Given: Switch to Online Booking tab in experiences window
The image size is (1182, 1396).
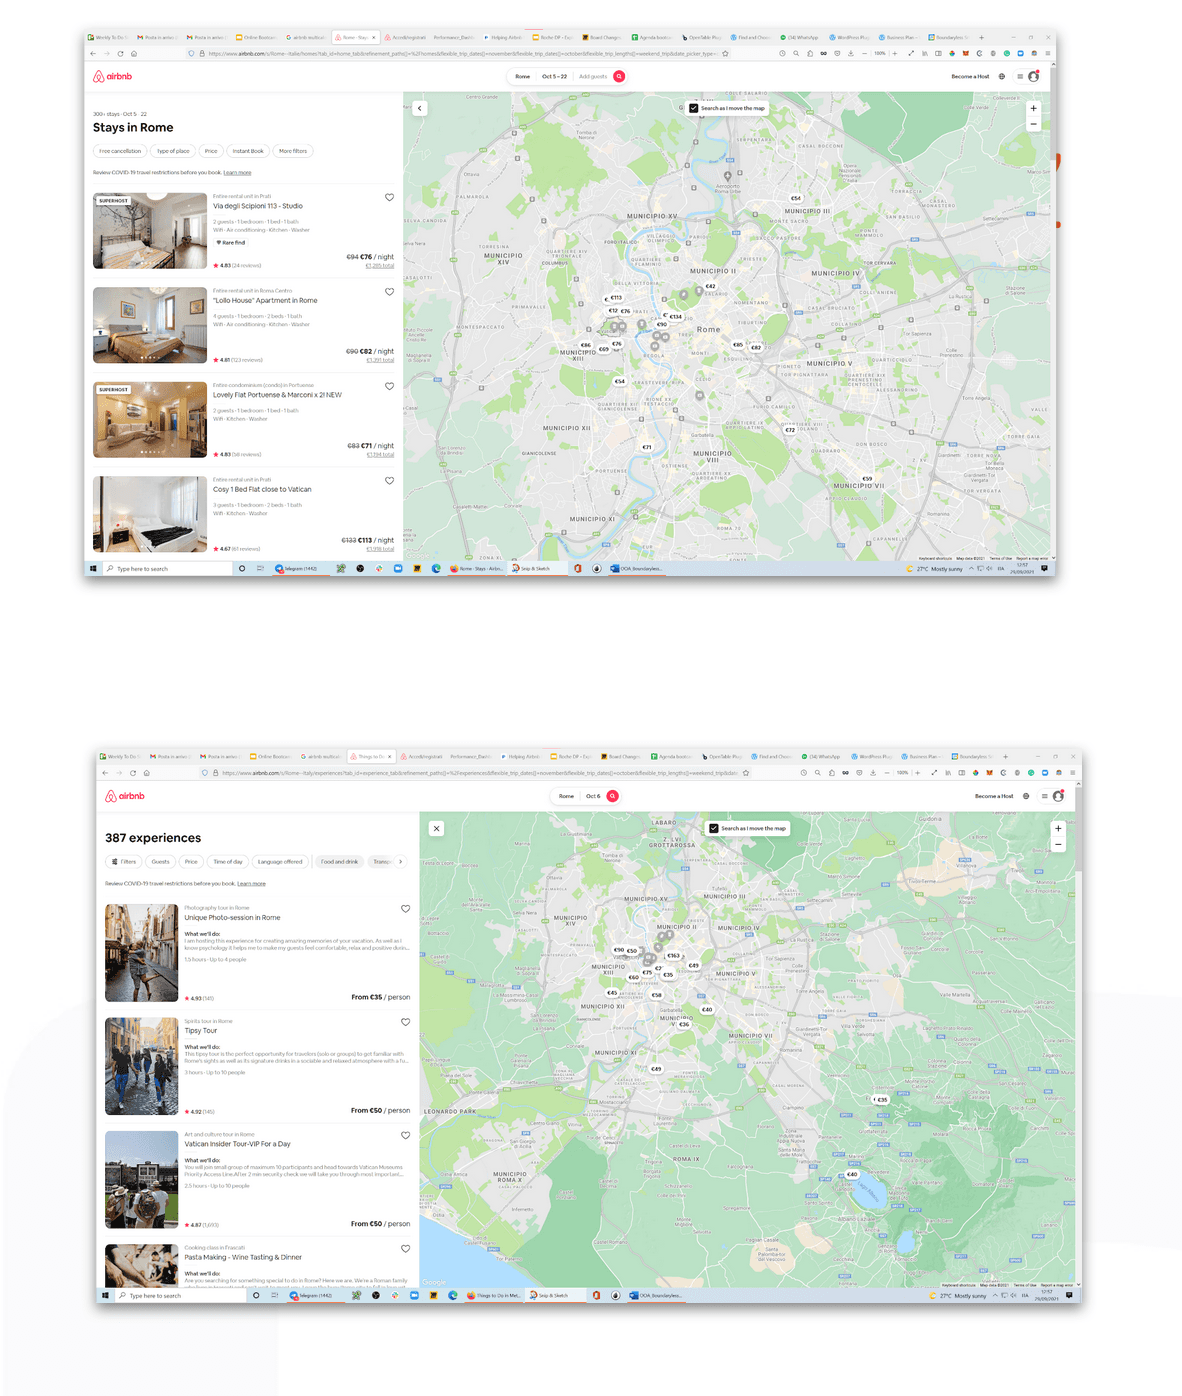Looking at the screenshot, I should pyautogui.click(x=271, y=756).
